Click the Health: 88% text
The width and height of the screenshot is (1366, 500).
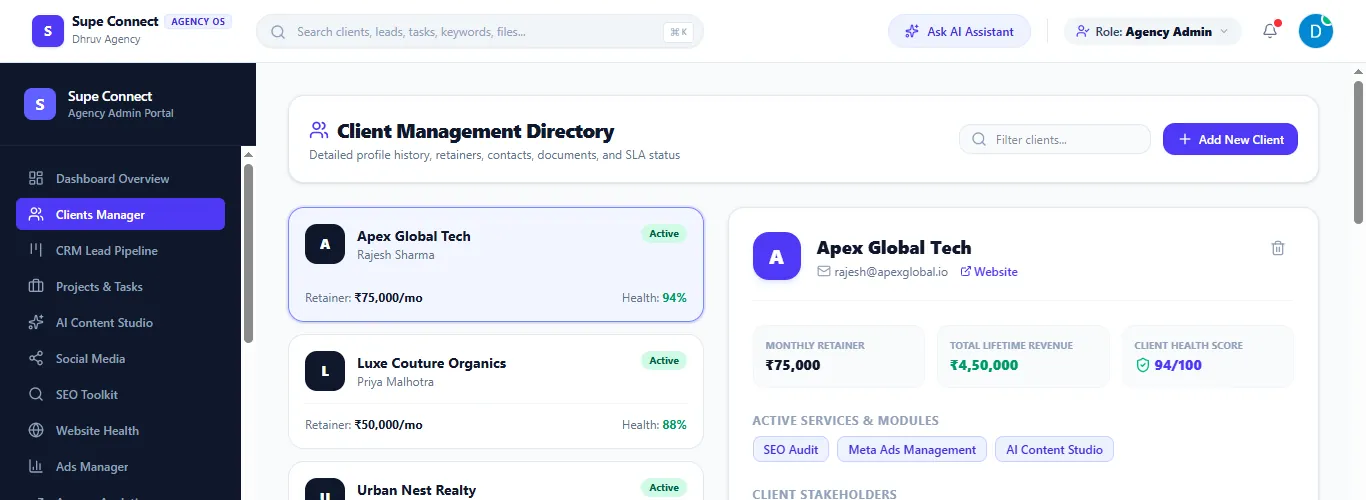[654, 425]
